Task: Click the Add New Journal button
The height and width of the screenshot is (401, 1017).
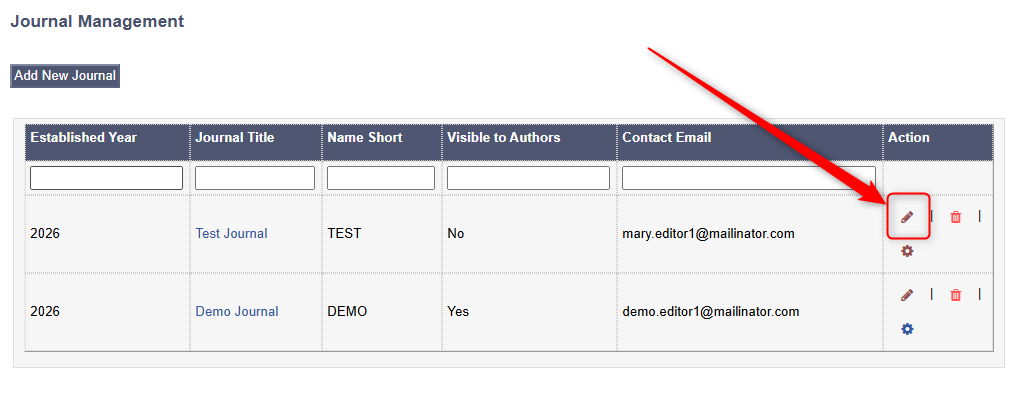Action: (65, 75)
